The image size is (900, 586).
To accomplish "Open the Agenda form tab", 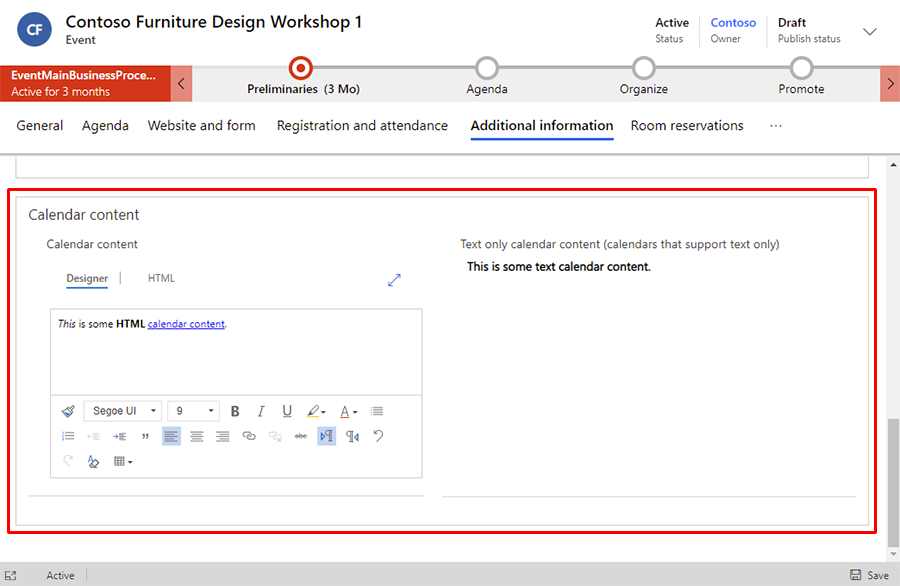I will [x=105, y=126].
